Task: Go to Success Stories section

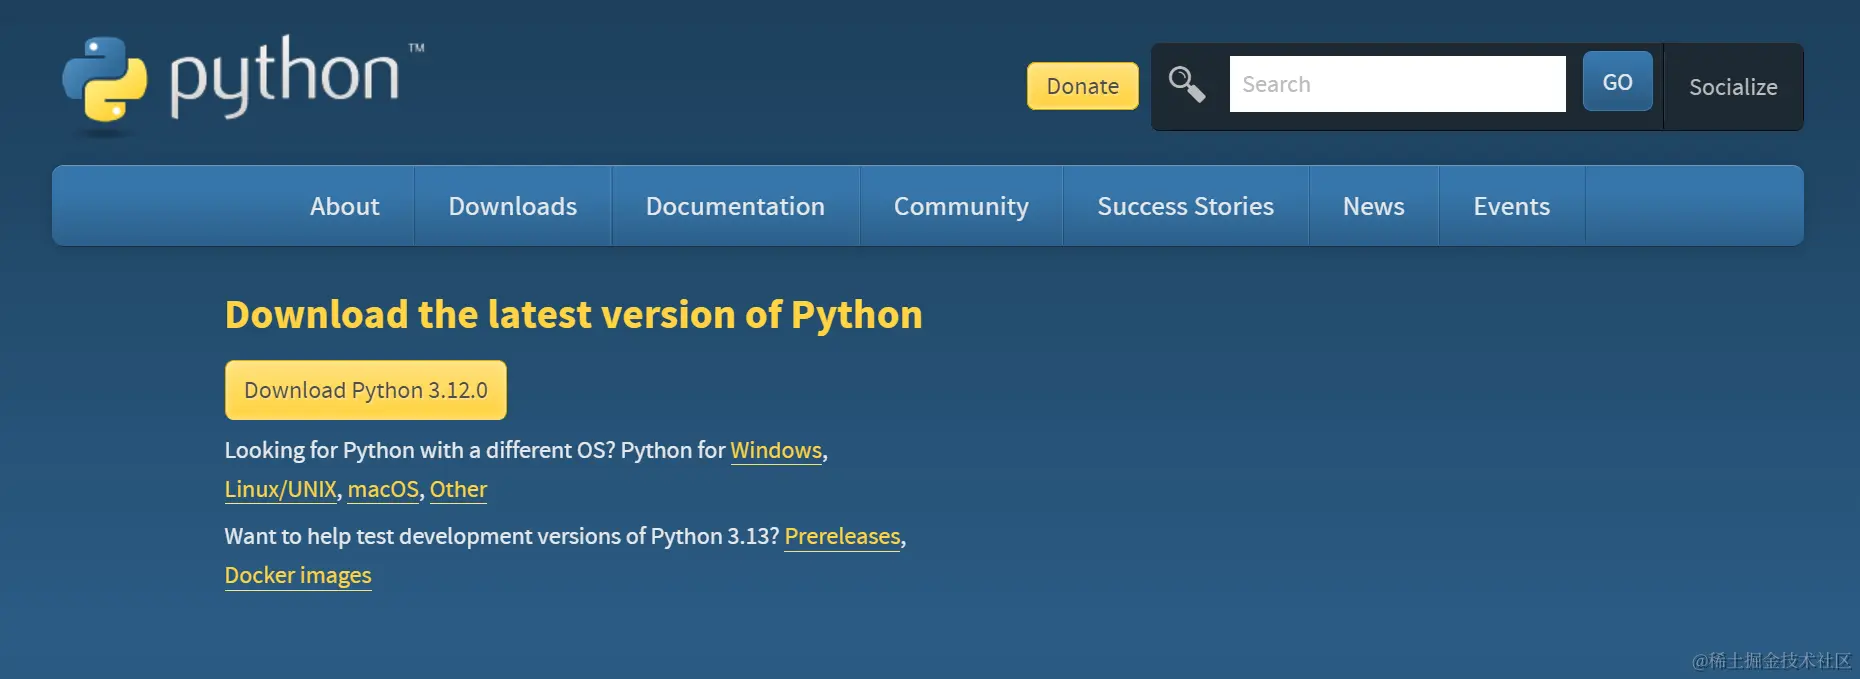Action: click(1186, 206)
